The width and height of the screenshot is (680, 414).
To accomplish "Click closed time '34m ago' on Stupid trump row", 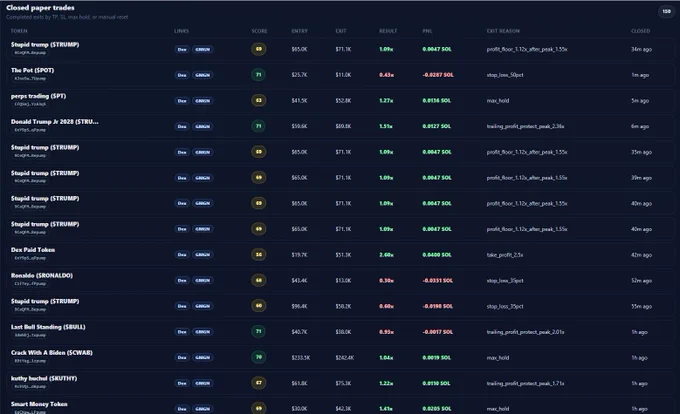I will (641, 49).
